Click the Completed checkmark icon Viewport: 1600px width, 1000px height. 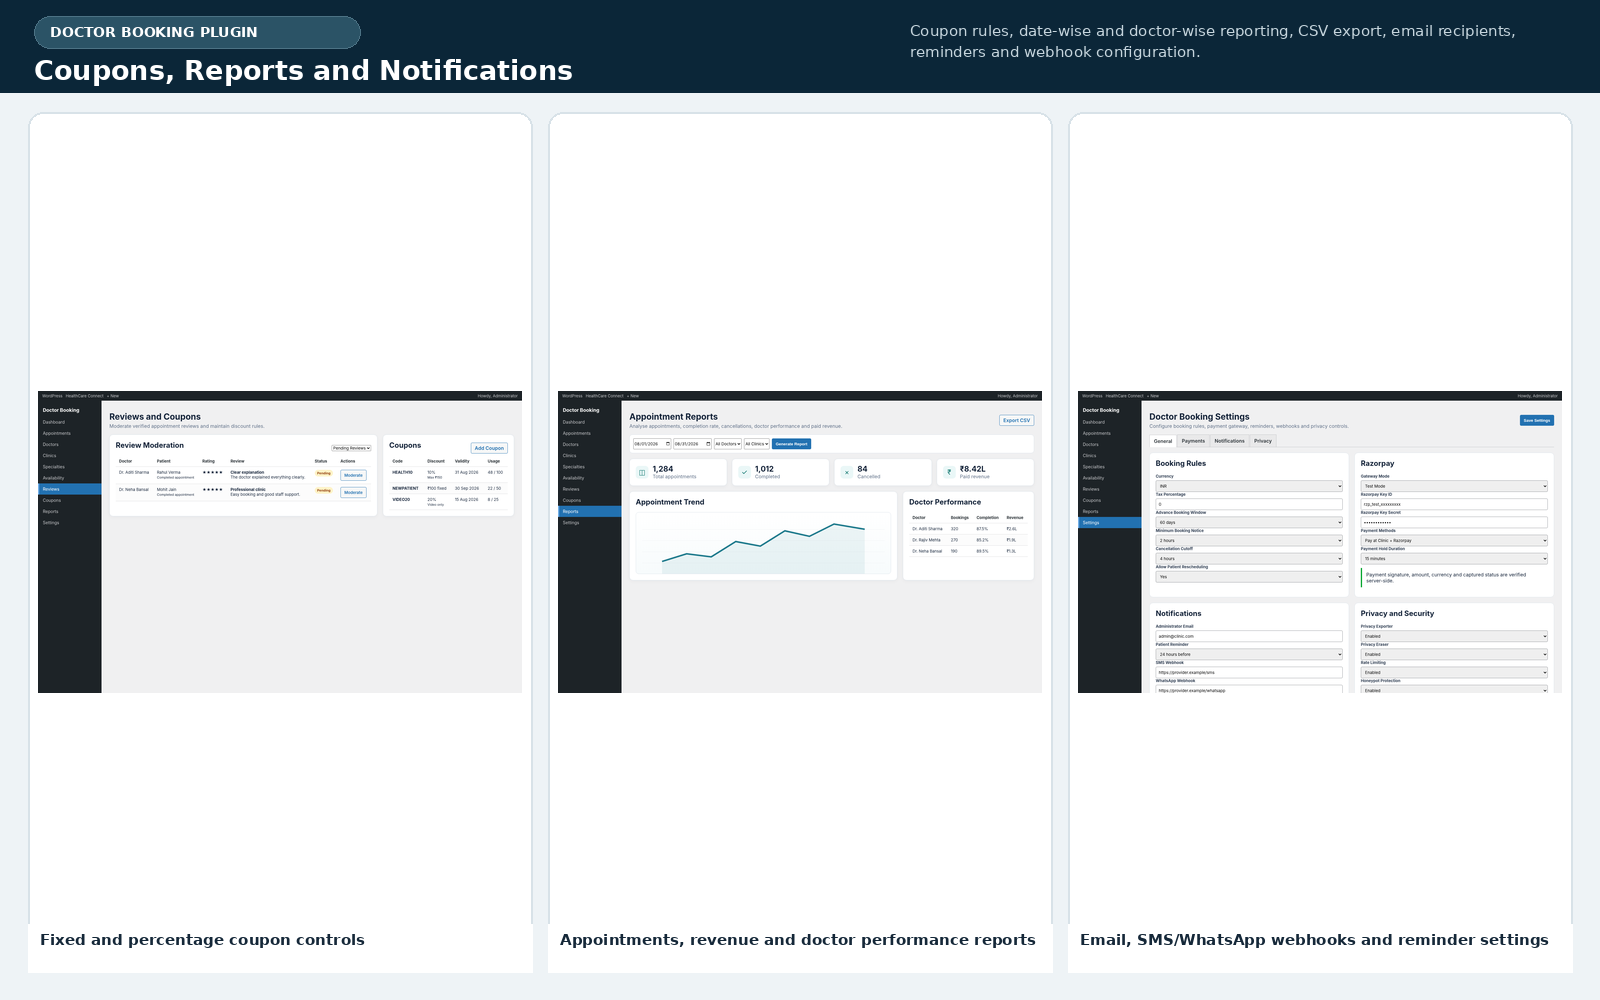coord(744,472)
